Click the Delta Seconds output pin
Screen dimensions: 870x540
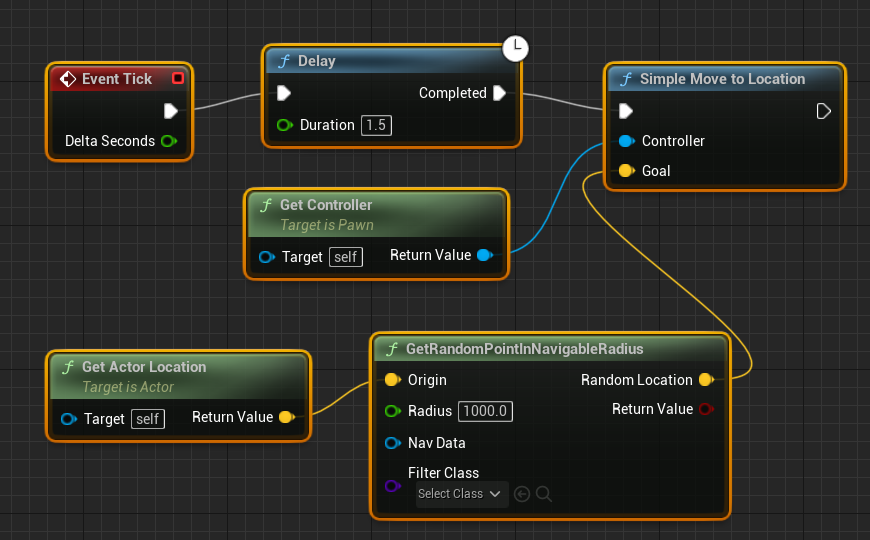coord(169,141)
